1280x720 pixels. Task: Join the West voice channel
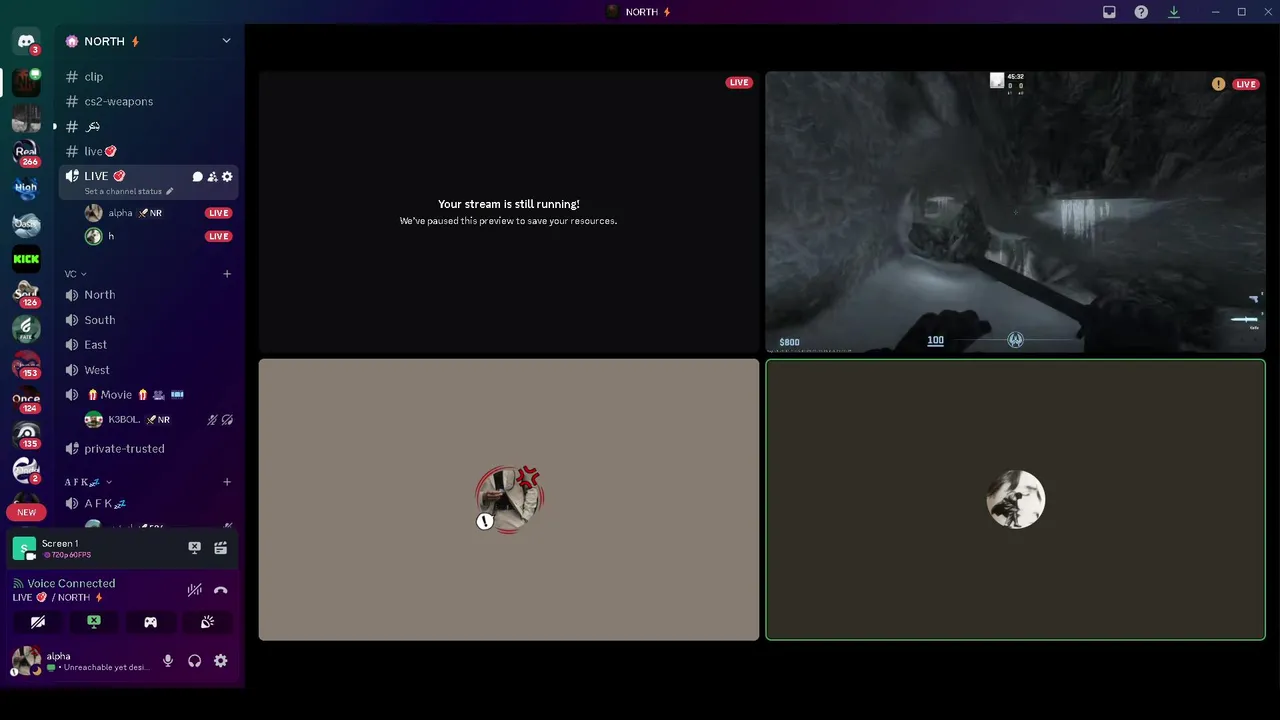148,370
